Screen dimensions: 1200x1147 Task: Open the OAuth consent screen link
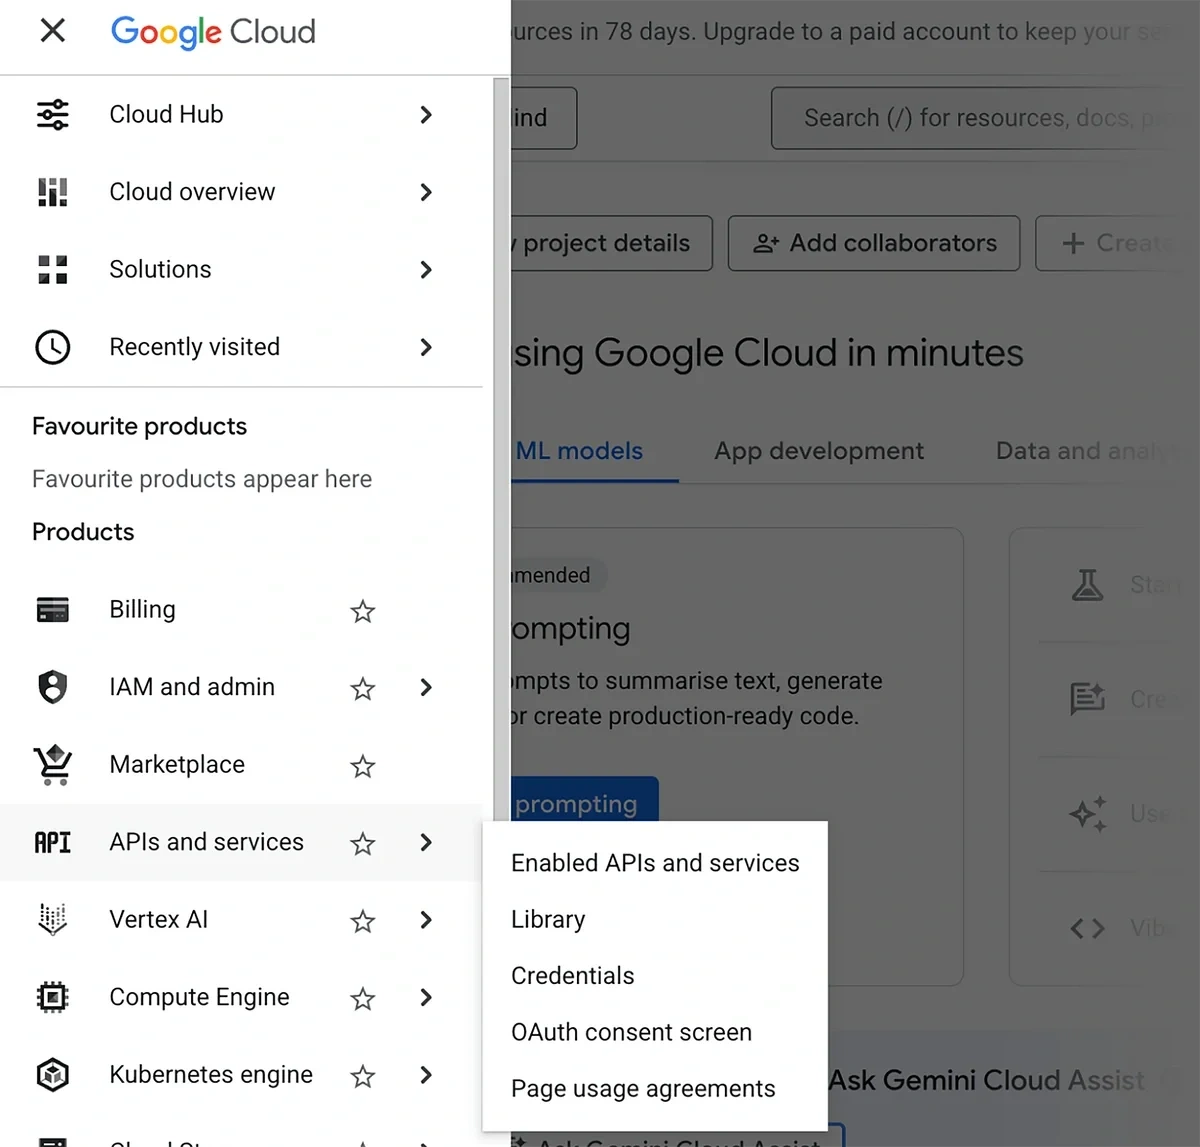[631, 1032]
